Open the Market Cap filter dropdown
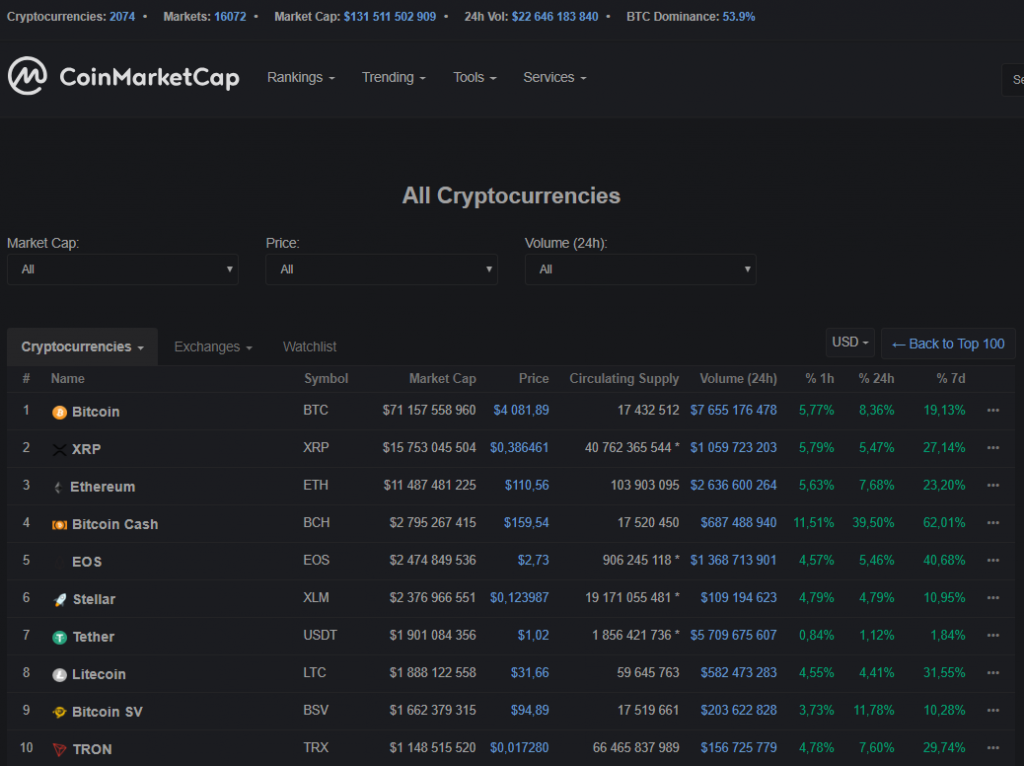Viewport: 1024px width, 766px height. tap(122, 269)
